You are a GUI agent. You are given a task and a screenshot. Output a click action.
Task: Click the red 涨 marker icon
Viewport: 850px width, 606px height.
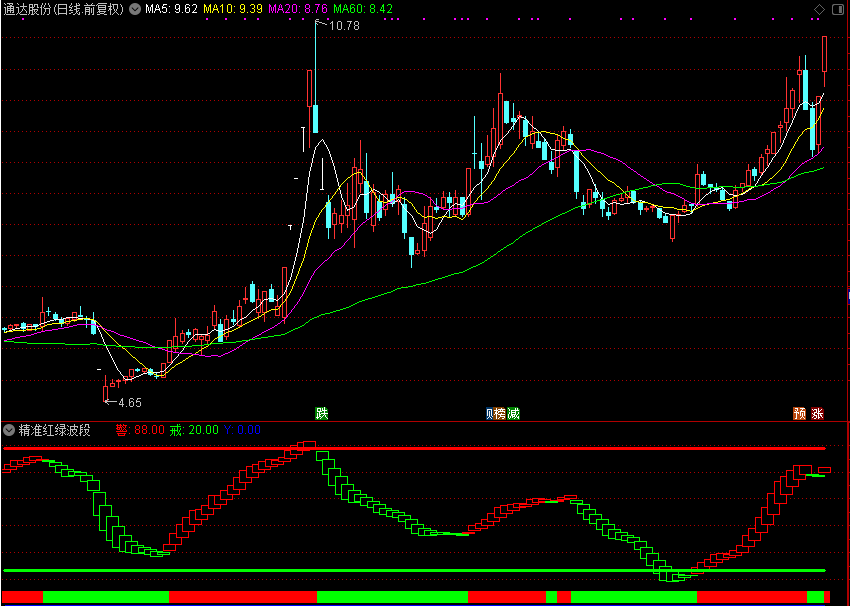[817, 413]
